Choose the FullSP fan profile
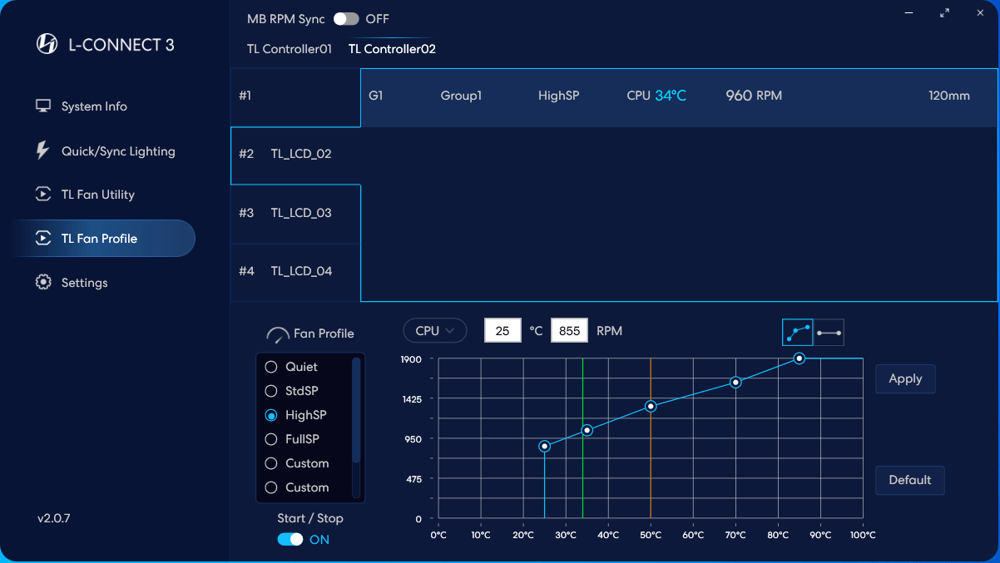Screen dimensions: 1000x563 point(271,439)
